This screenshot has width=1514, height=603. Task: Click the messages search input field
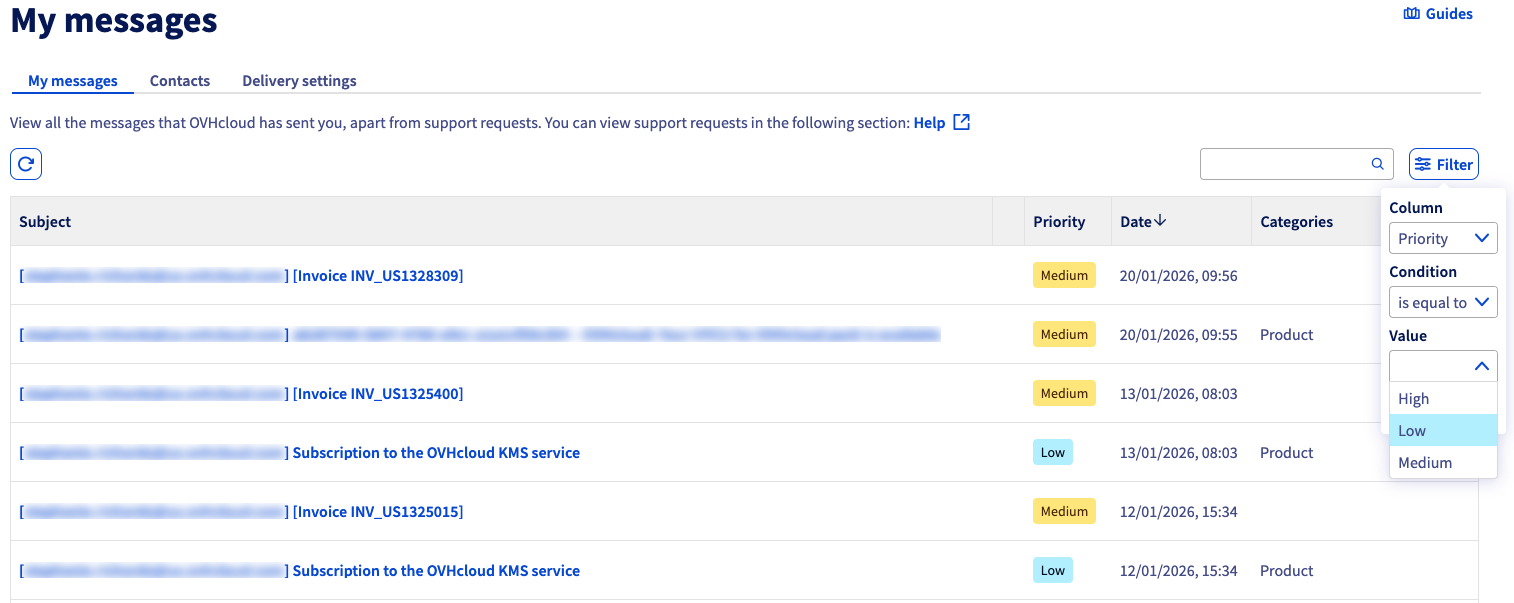point(1284,164)
